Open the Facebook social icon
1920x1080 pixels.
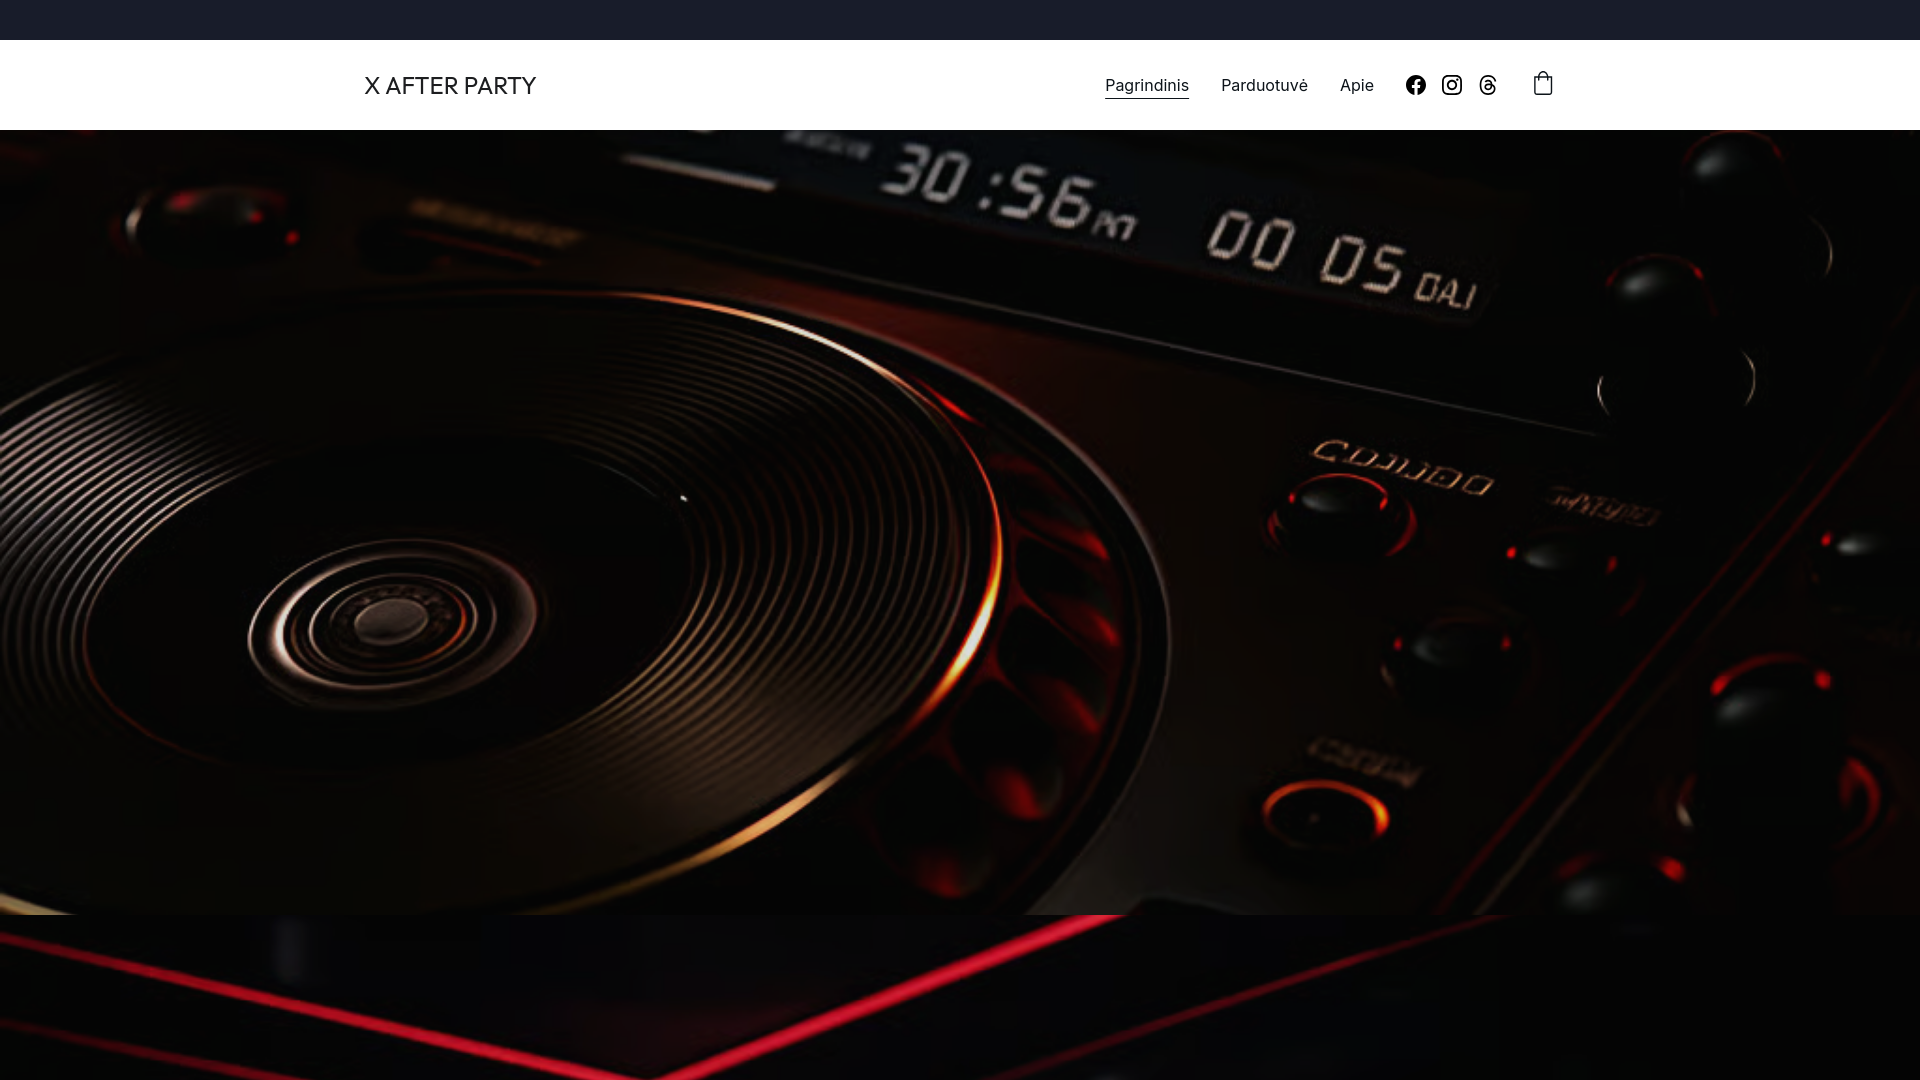pos(1415,85)
